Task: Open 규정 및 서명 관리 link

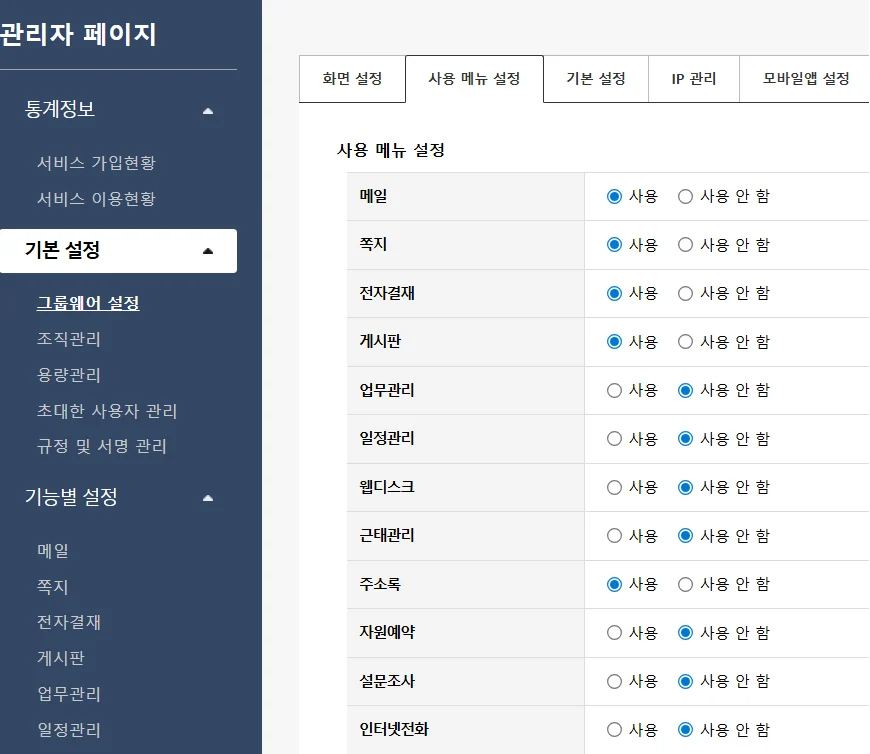Action: click(102, 447)
